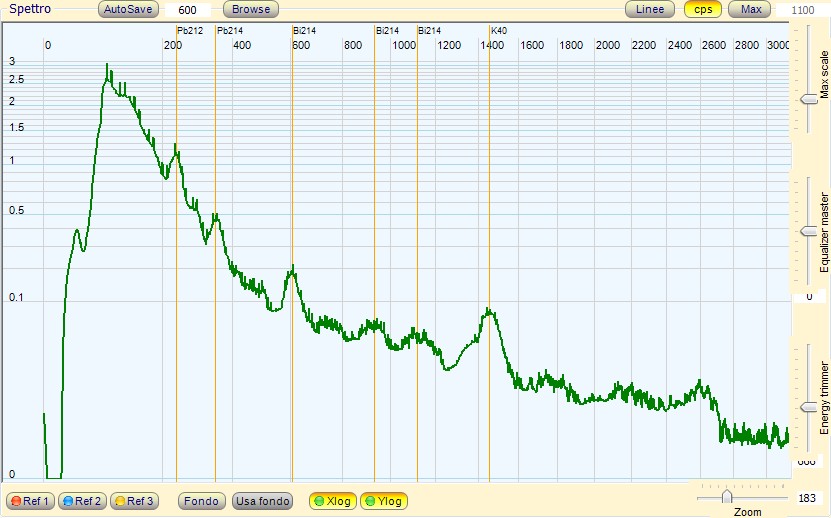Toggle the Linee spectral lines button

click(x=650, y=9)
